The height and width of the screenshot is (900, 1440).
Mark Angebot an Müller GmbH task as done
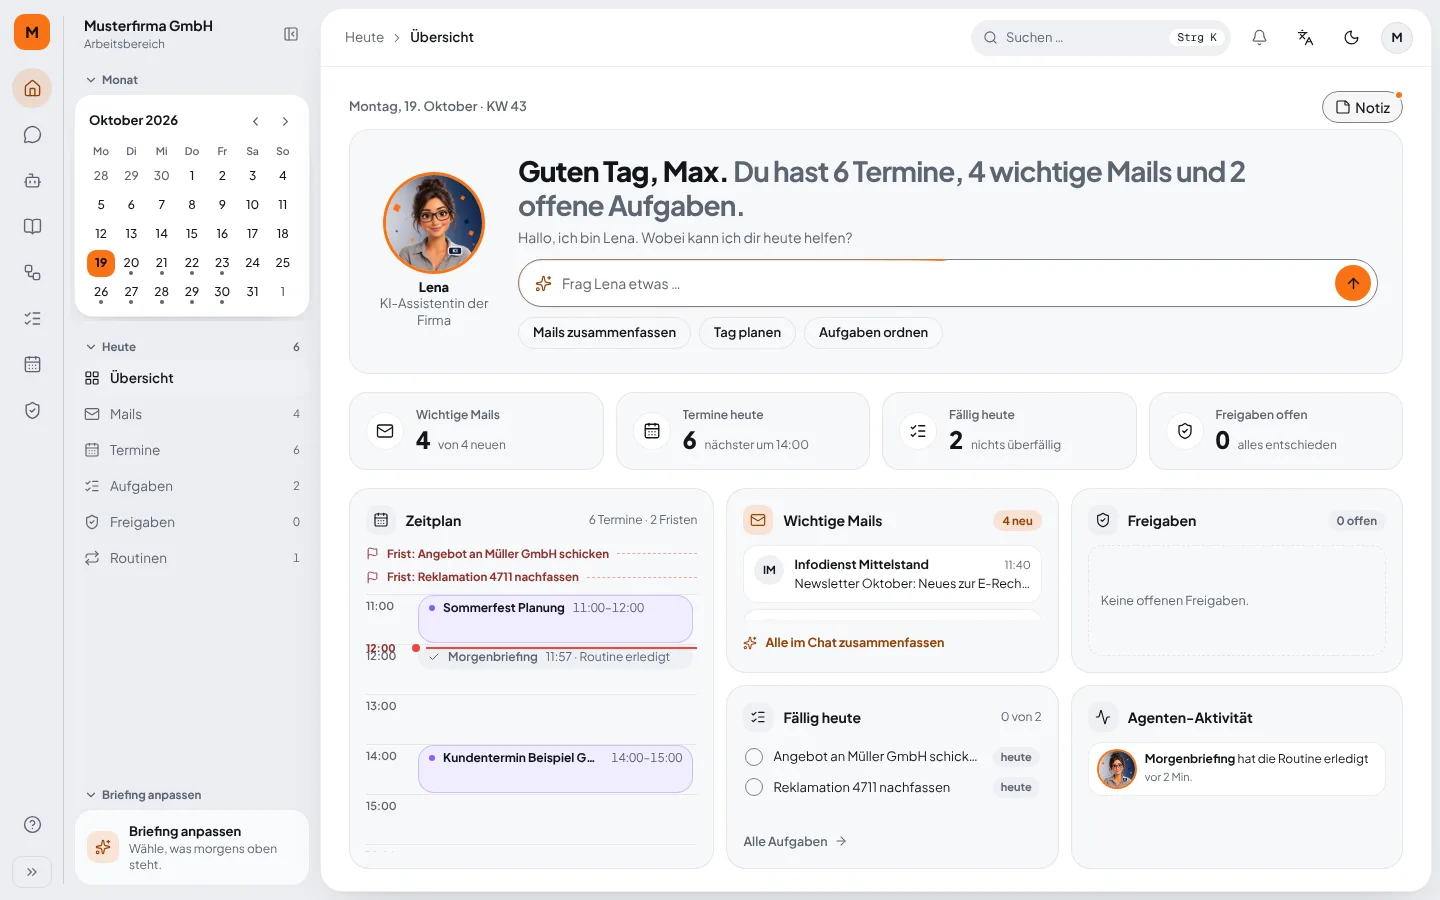[x=754, y=757]
